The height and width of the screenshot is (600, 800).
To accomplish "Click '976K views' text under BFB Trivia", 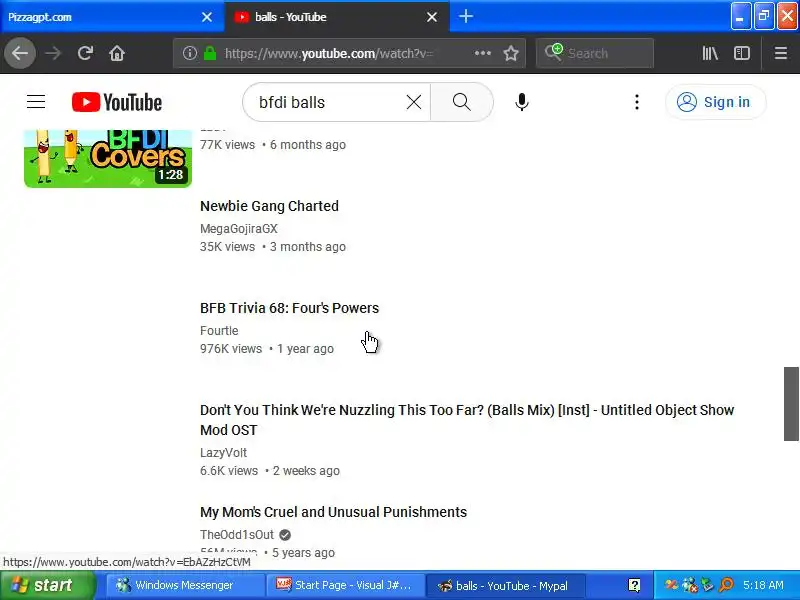I will [x=231, y=349].
